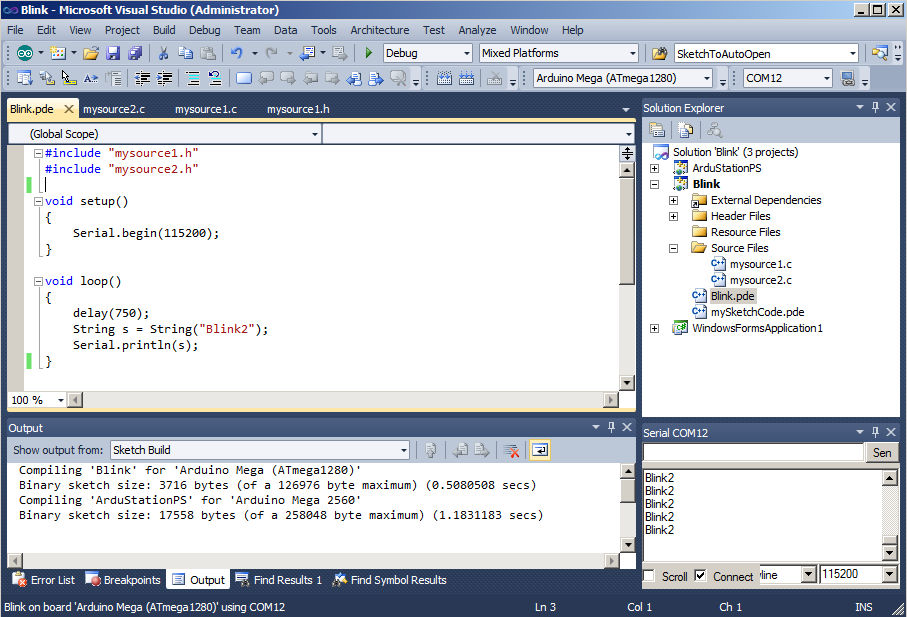This screenshot has height=617, width=907.
Task: Toggle a bookmark with the blue rectangle icon
Action: tap(244, 78)
